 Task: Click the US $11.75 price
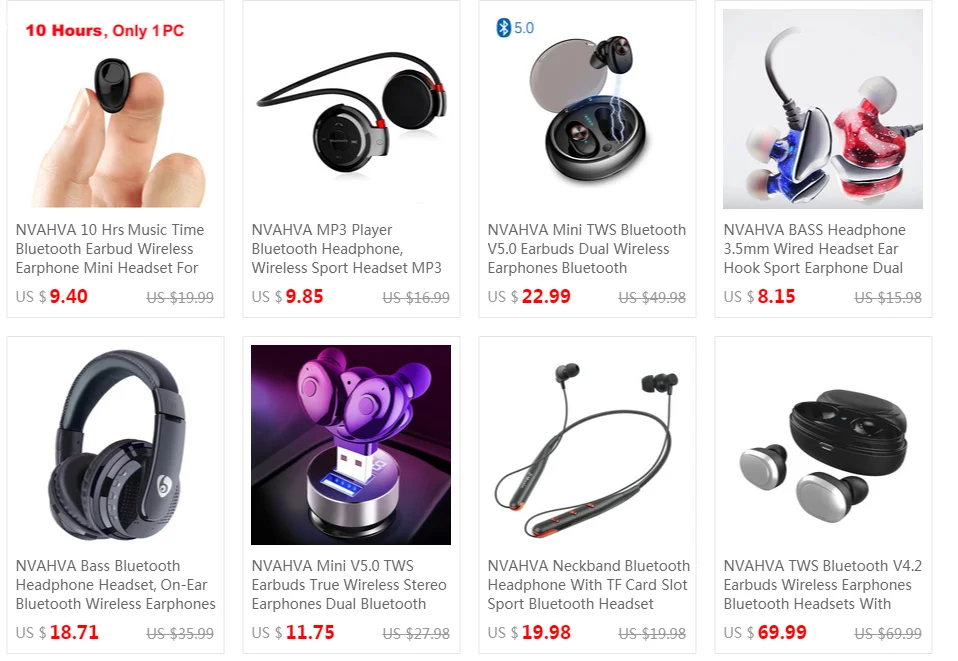click(x=293, y=632)
